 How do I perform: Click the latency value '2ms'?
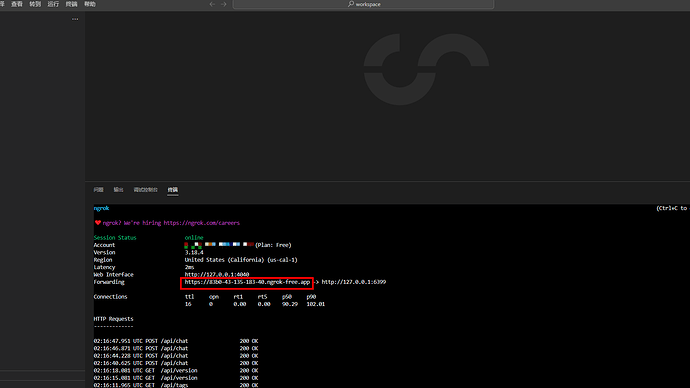click(x=189, y=267)
